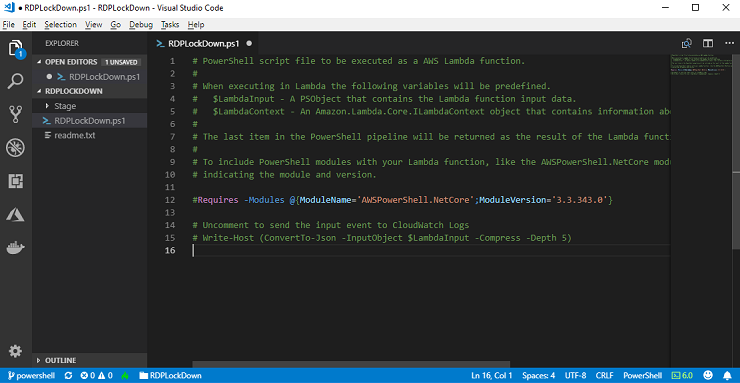Open the Debug view icon

click(16, 148)
